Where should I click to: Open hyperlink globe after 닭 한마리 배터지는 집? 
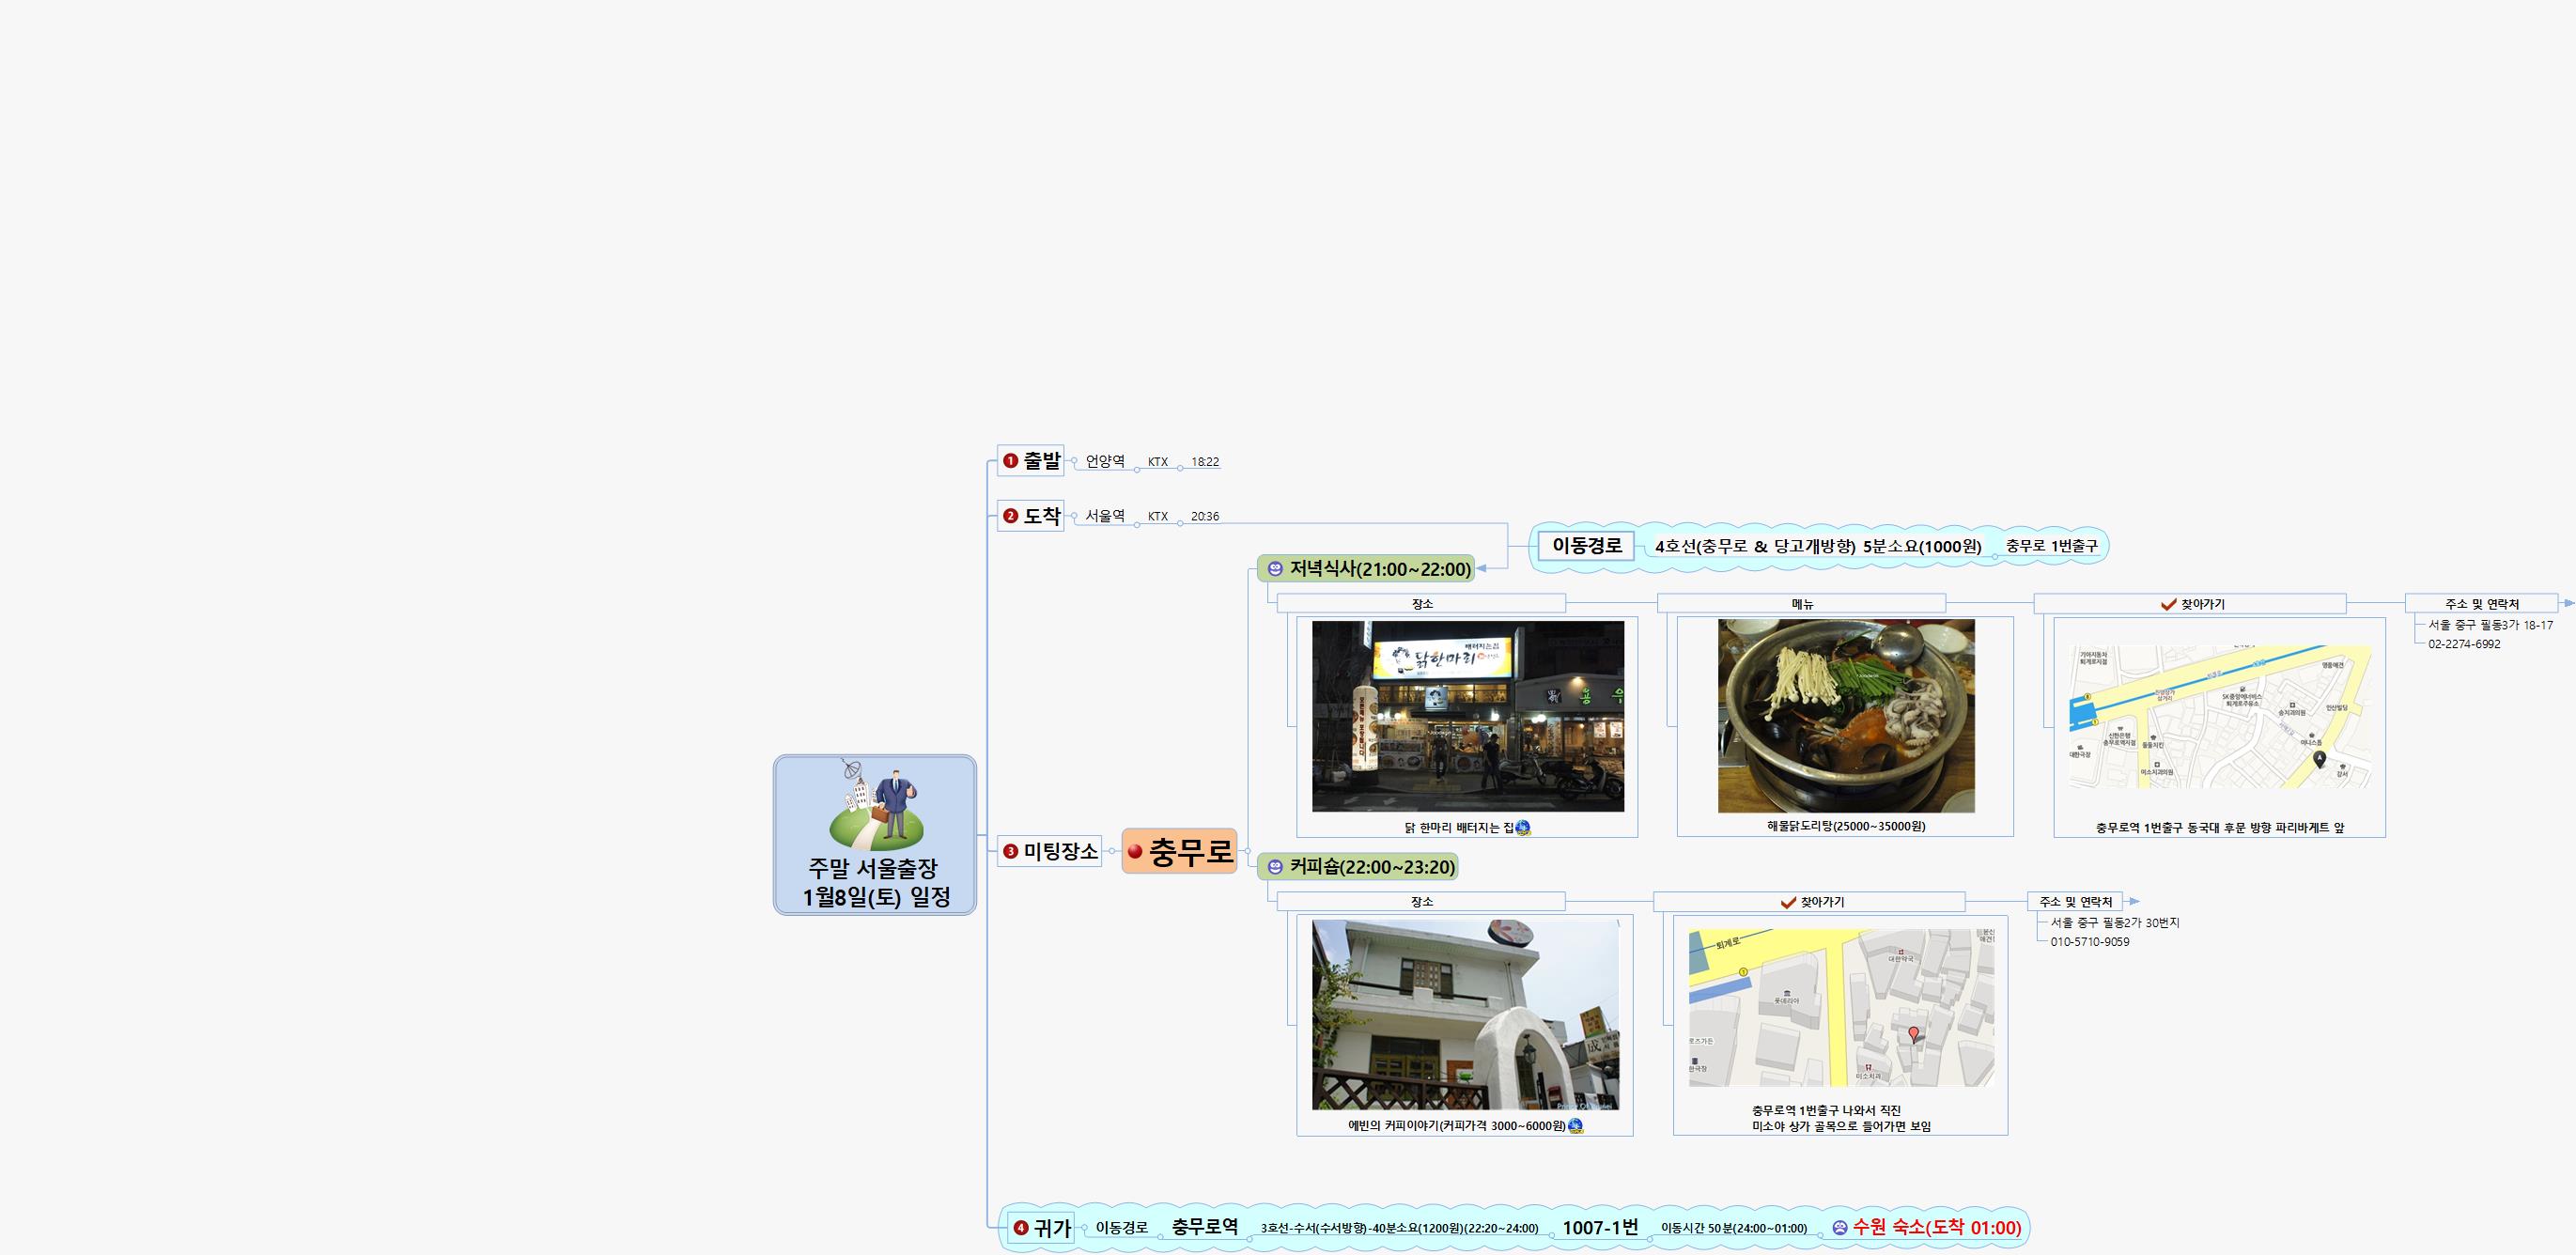(x=1523, y=827)
